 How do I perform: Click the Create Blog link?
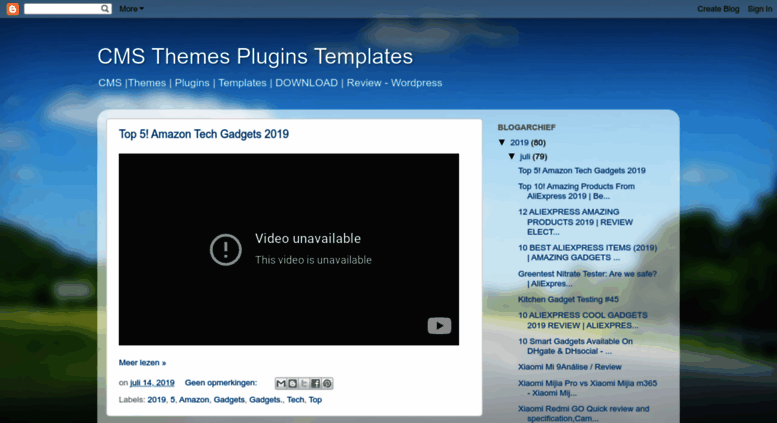[718, 8]
